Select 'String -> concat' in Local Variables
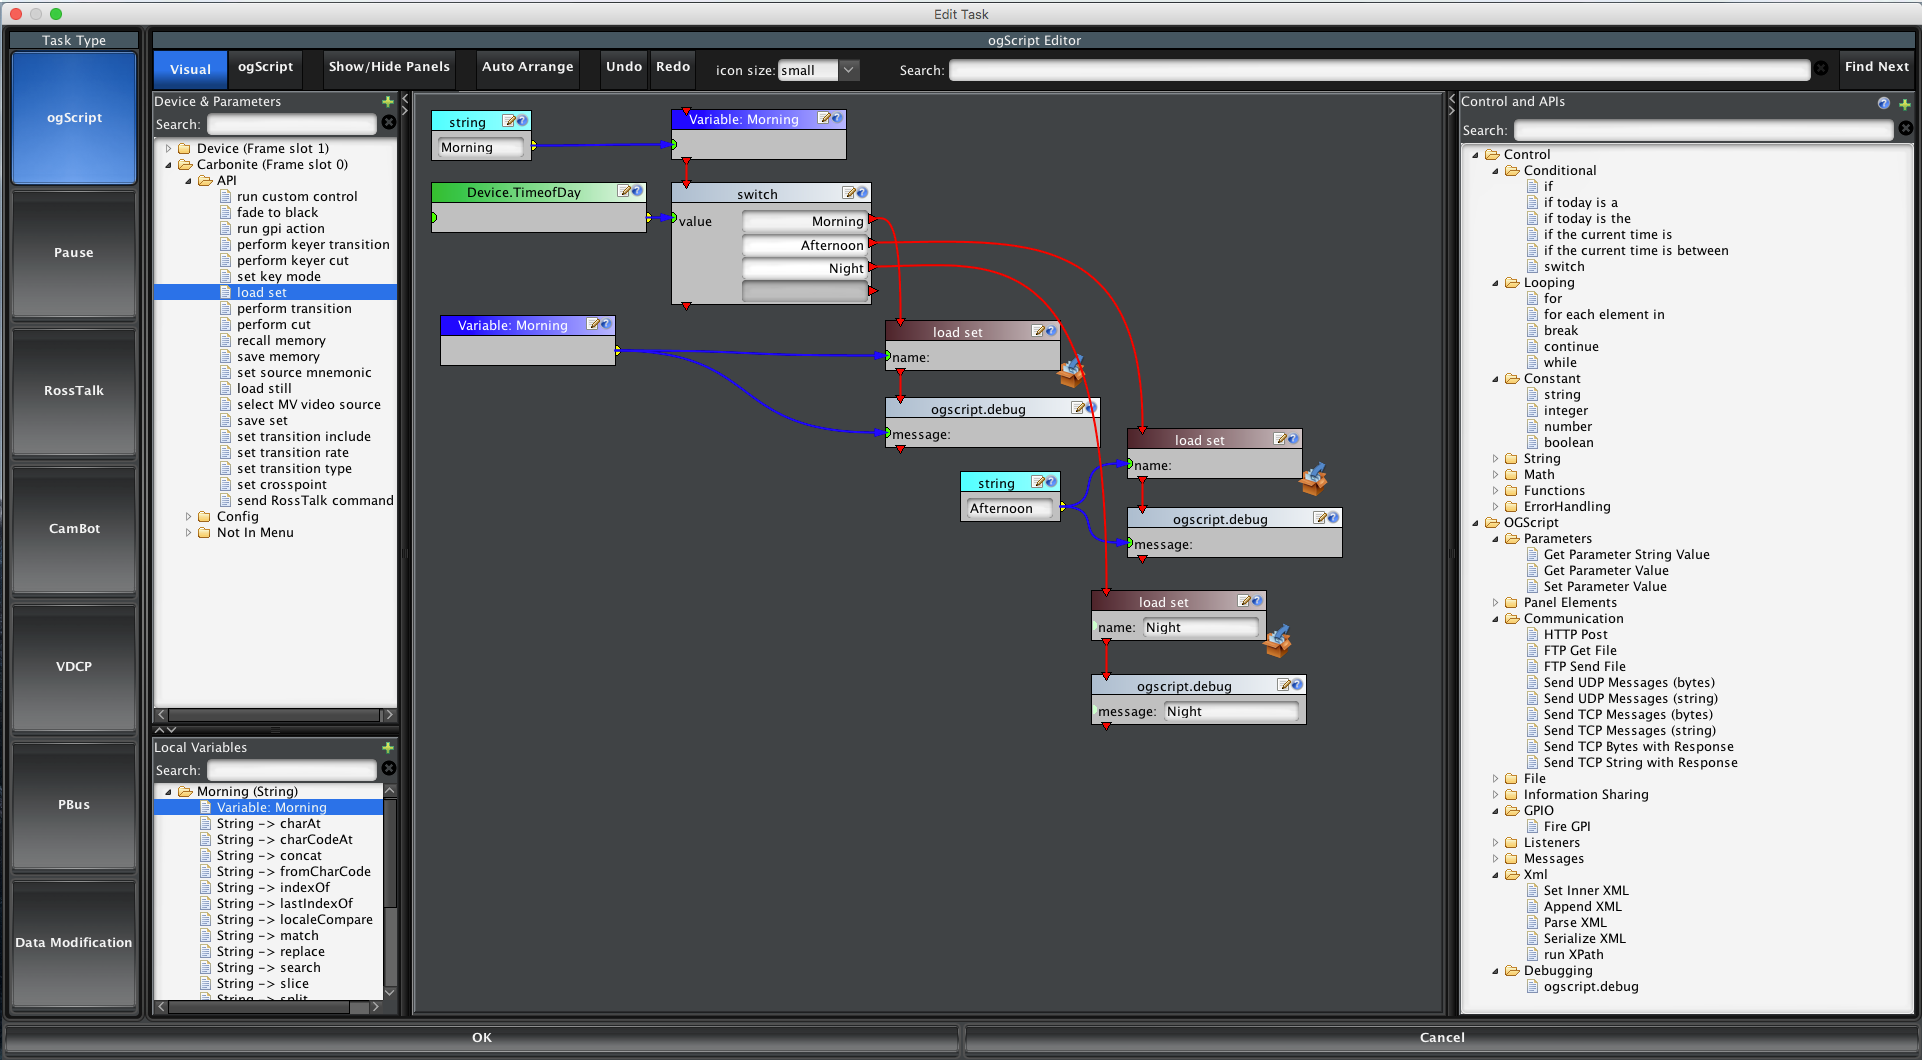The height and width of the screenshot is (1060, 1922). [269, 856]
